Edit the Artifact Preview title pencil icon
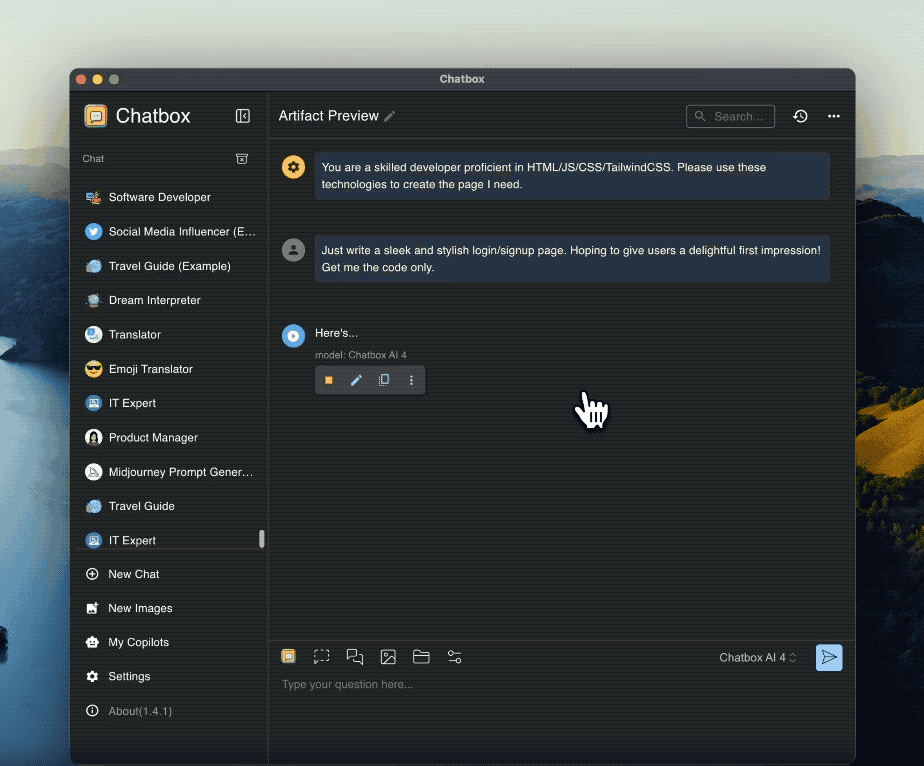Image resolution: width=924 pixels, height=766 pixels. pos(390,116)
